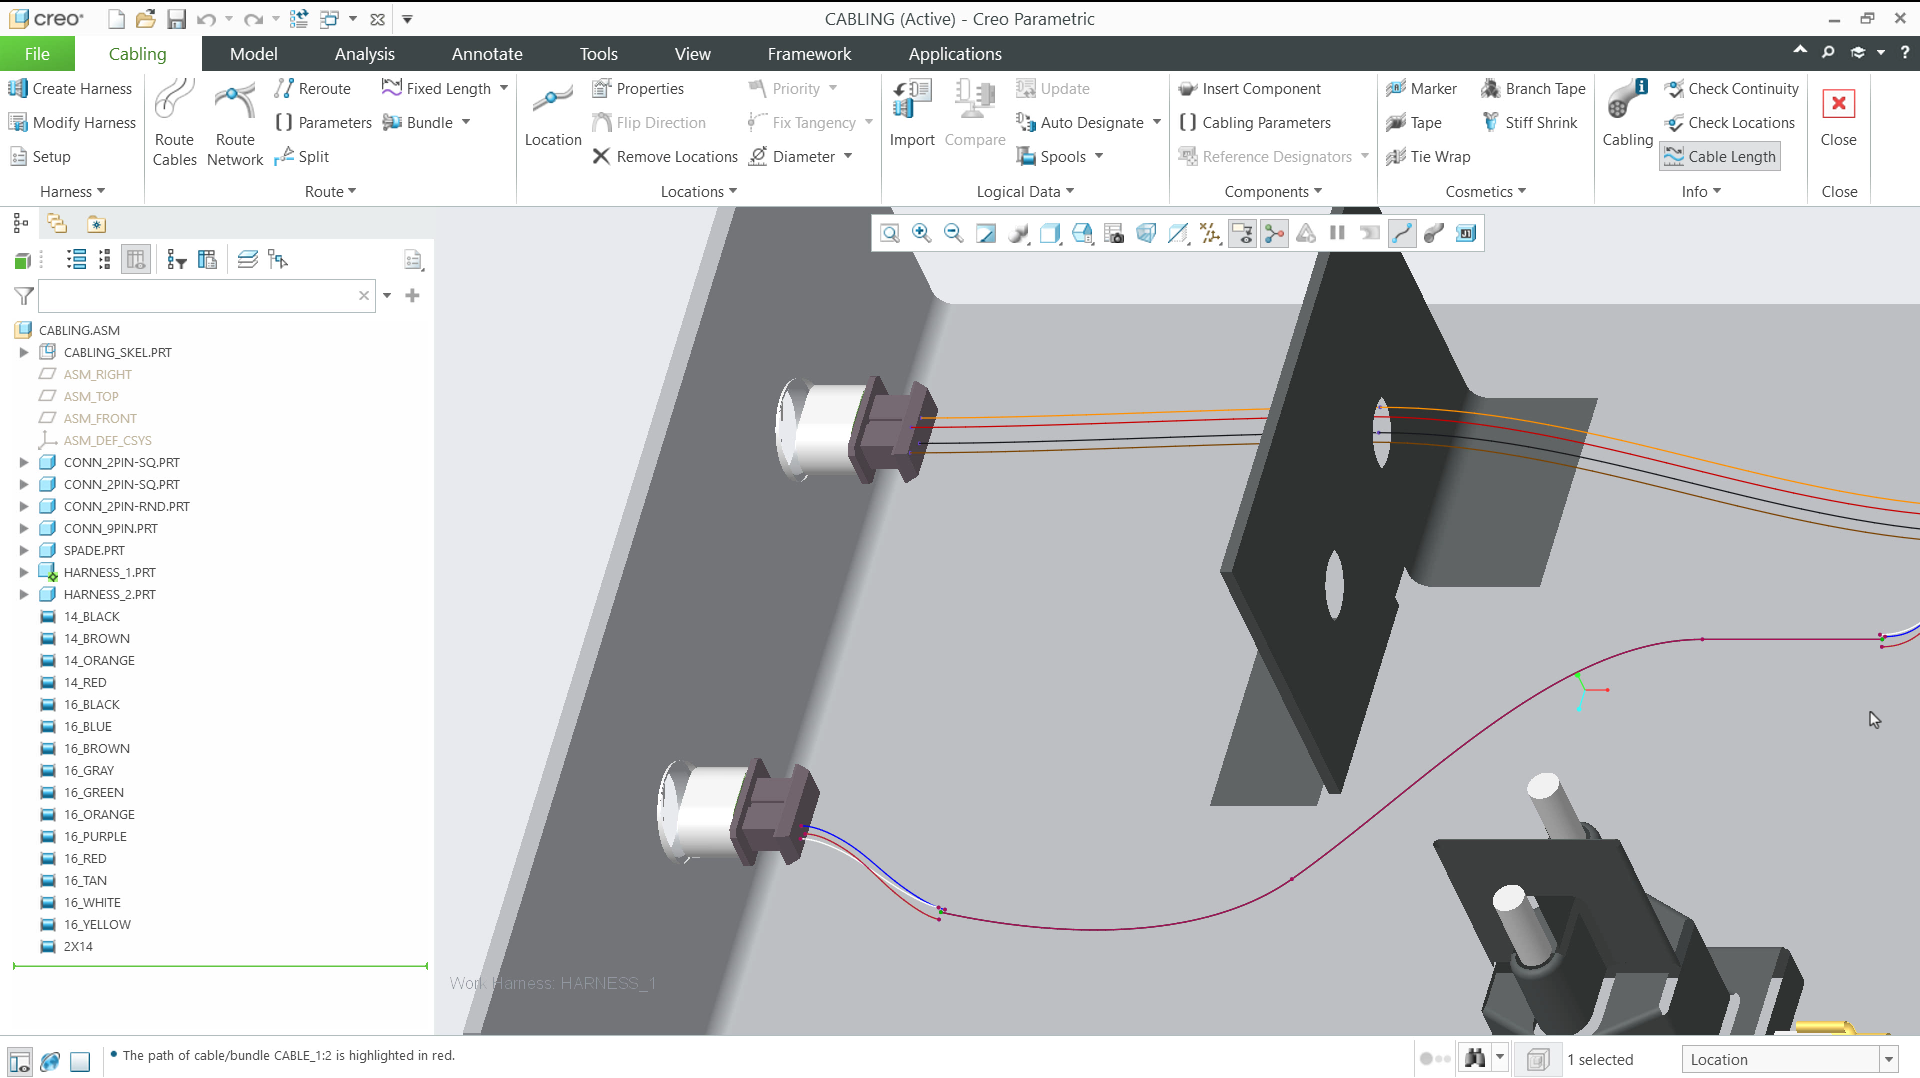Screen dimensions: 1920x1078
Task: Click the Properties button
Action: pos(638,88)
